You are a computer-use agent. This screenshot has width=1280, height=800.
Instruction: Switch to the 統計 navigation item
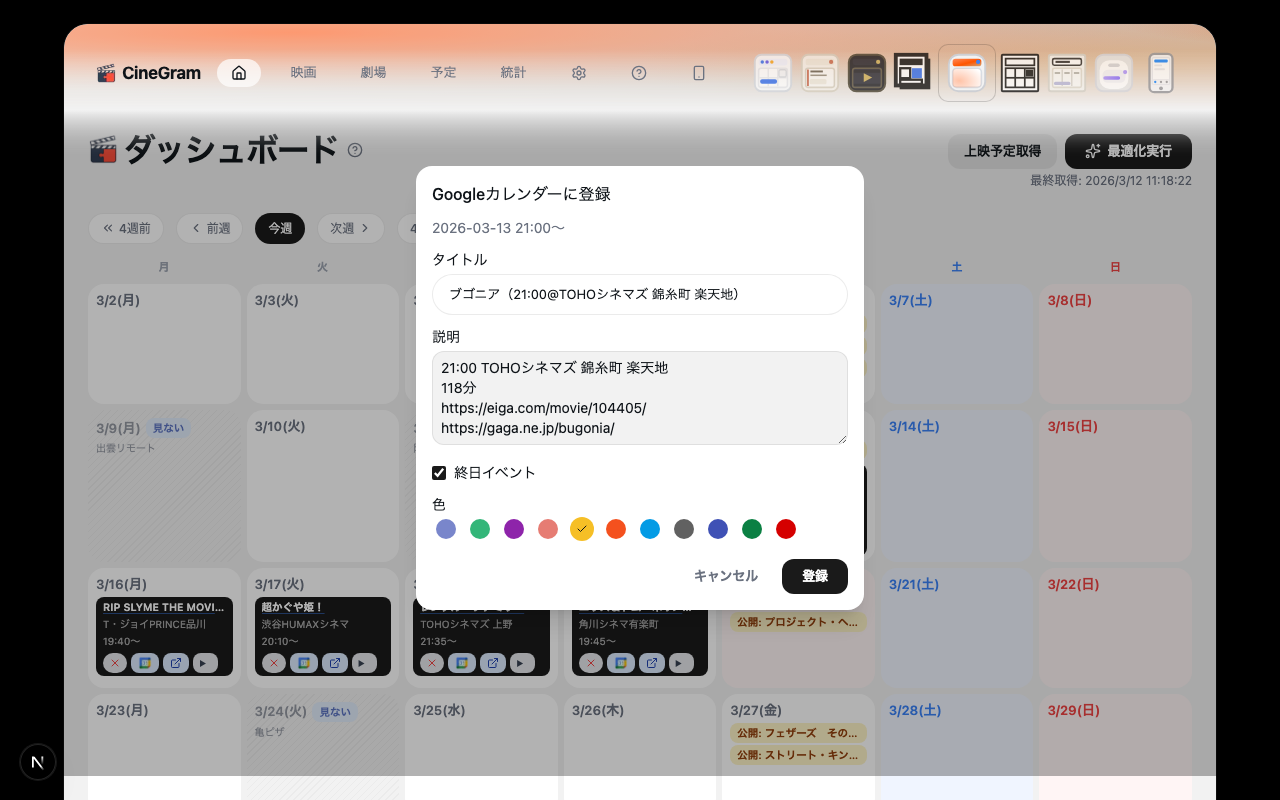513,72
